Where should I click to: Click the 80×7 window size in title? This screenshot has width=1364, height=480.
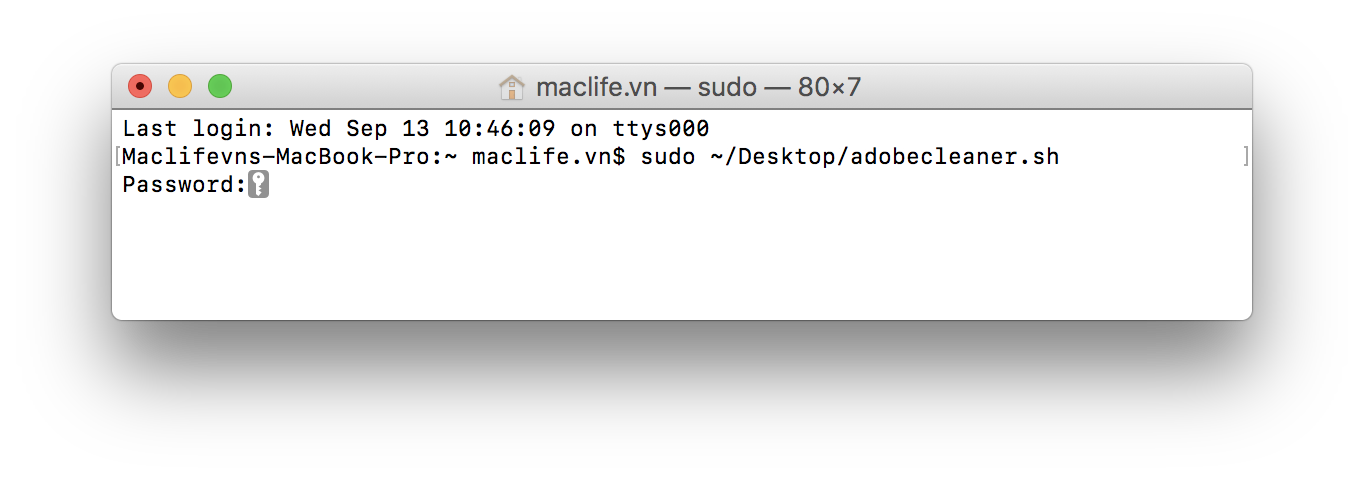click(x=829, y=88)
